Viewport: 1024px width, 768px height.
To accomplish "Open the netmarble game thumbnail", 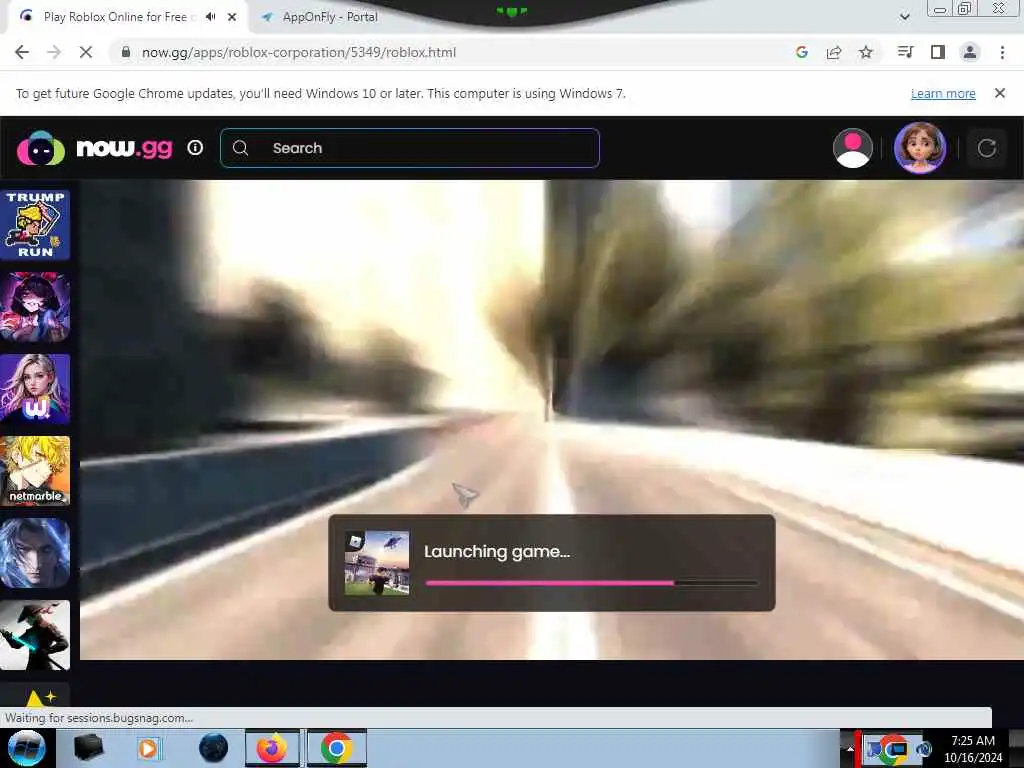I will pyautogui.click(x=35, y=471).
